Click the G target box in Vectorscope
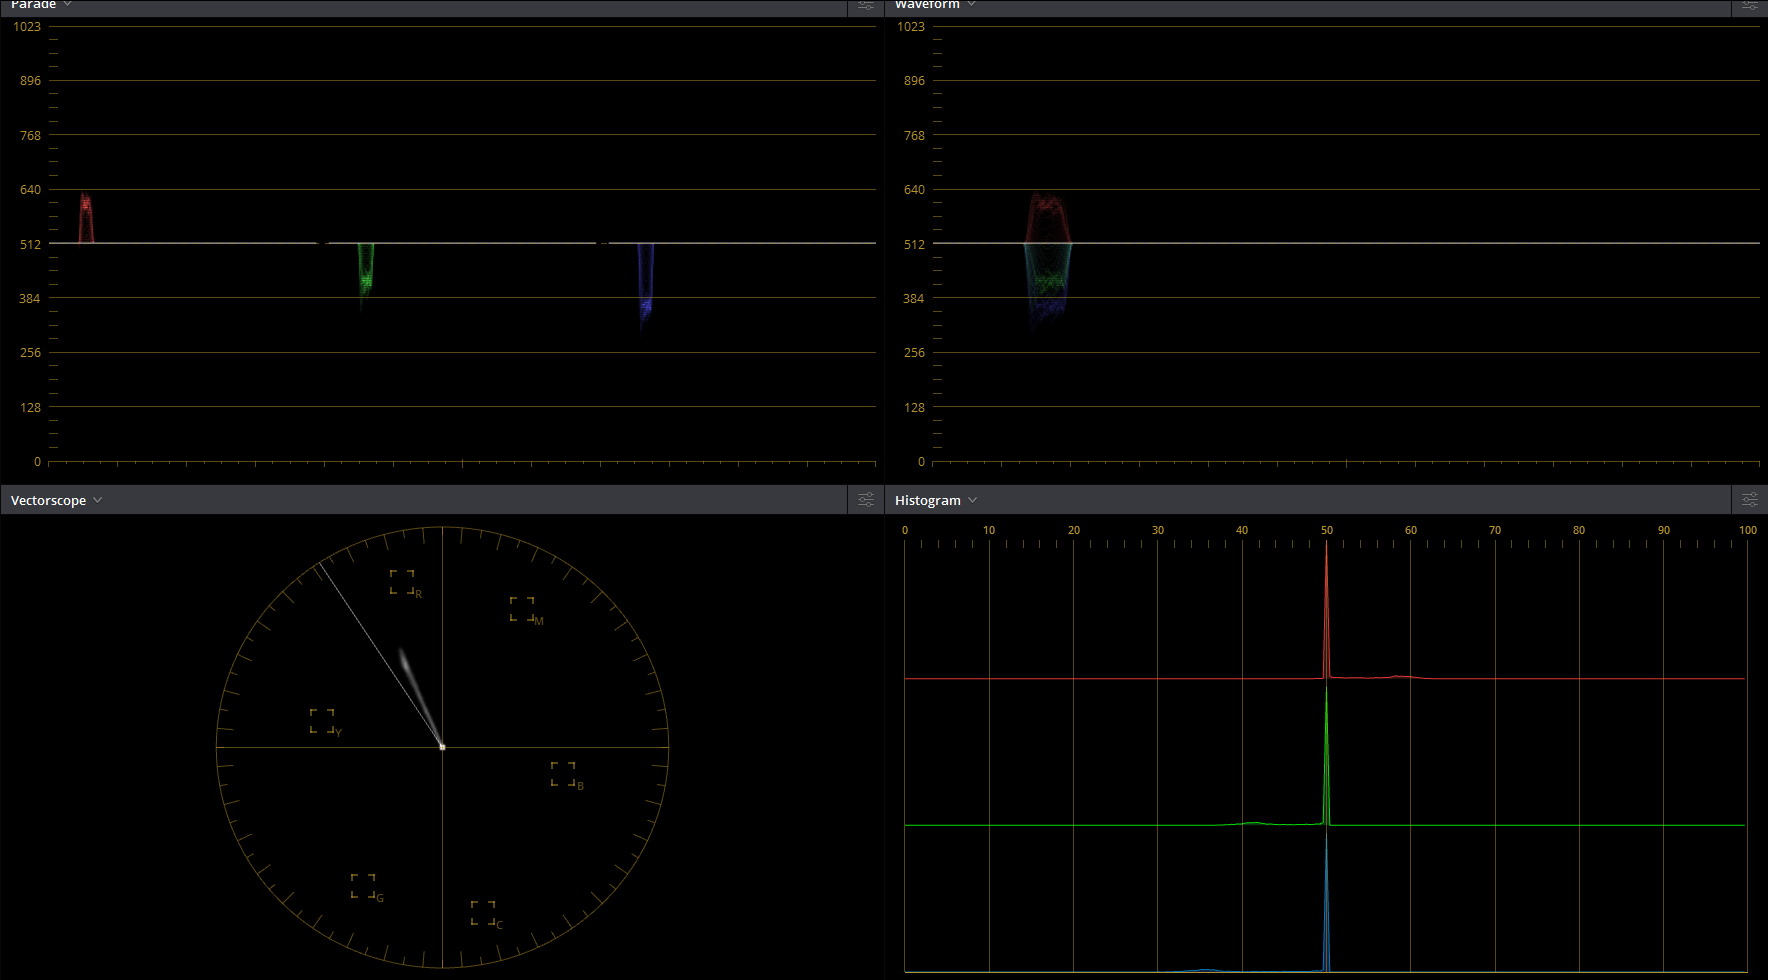 tap(363, 886)
